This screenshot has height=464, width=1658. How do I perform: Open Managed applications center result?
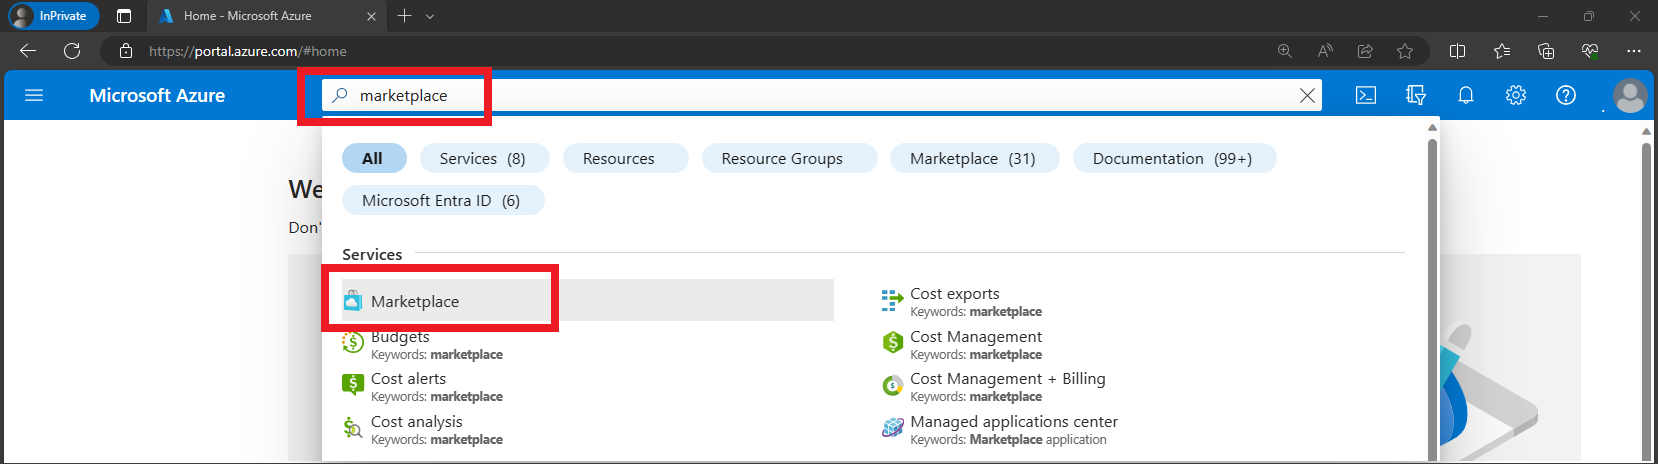[1013, 422]
